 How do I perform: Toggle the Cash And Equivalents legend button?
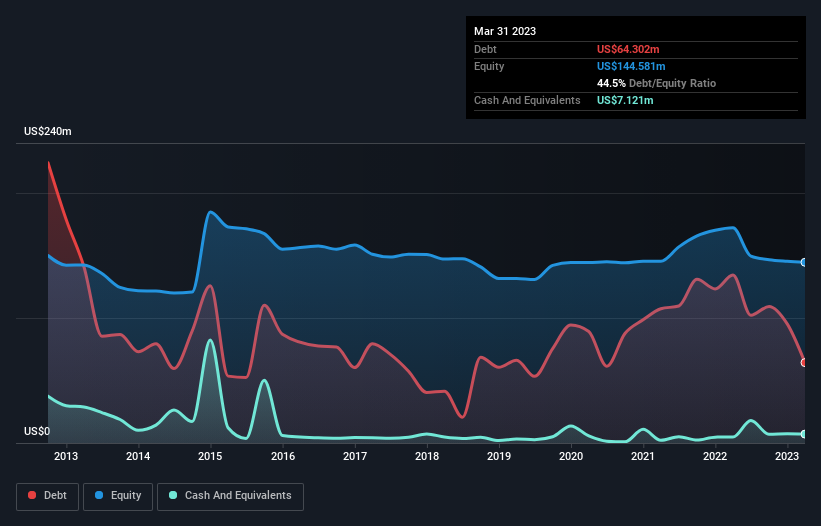pyautogui.click(x=230, y=497)
